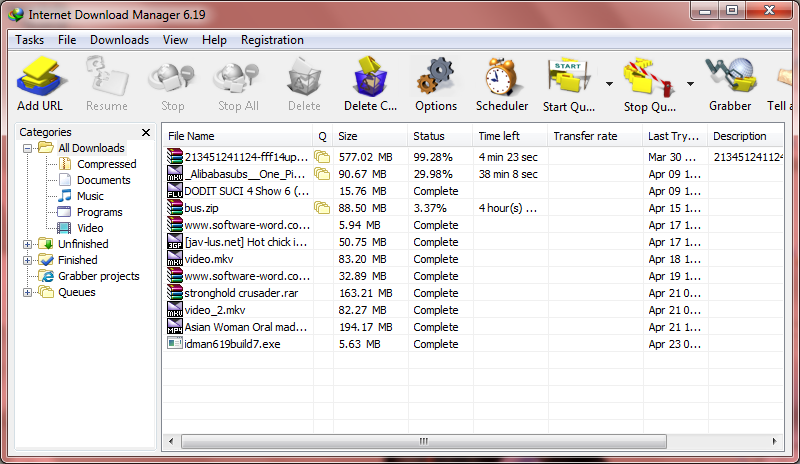The image size is (800, 464).
Task: Click the archive icon of bus.zip
Action: [174, 208]
